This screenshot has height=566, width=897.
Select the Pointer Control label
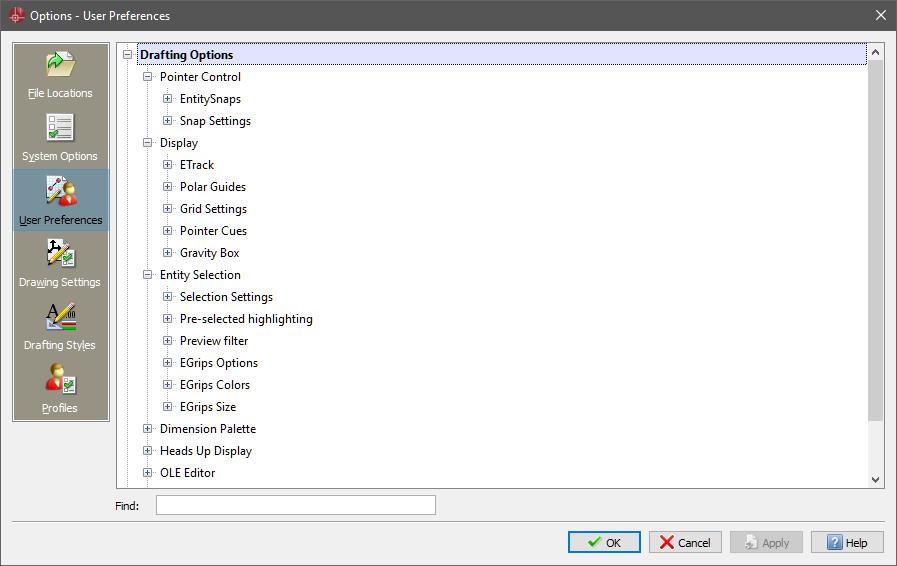coord(200,77)
